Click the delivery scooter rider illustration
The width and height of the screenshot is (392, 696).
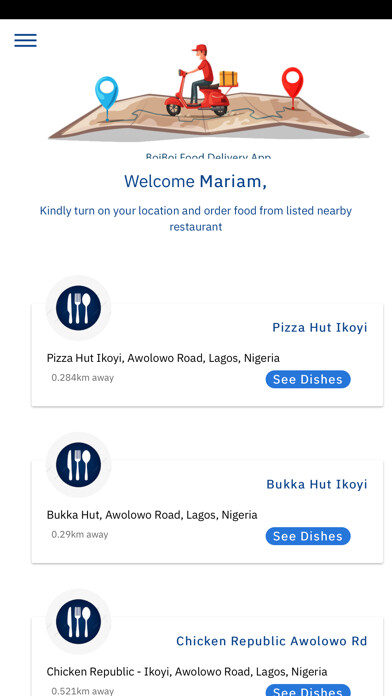[198, 81]
